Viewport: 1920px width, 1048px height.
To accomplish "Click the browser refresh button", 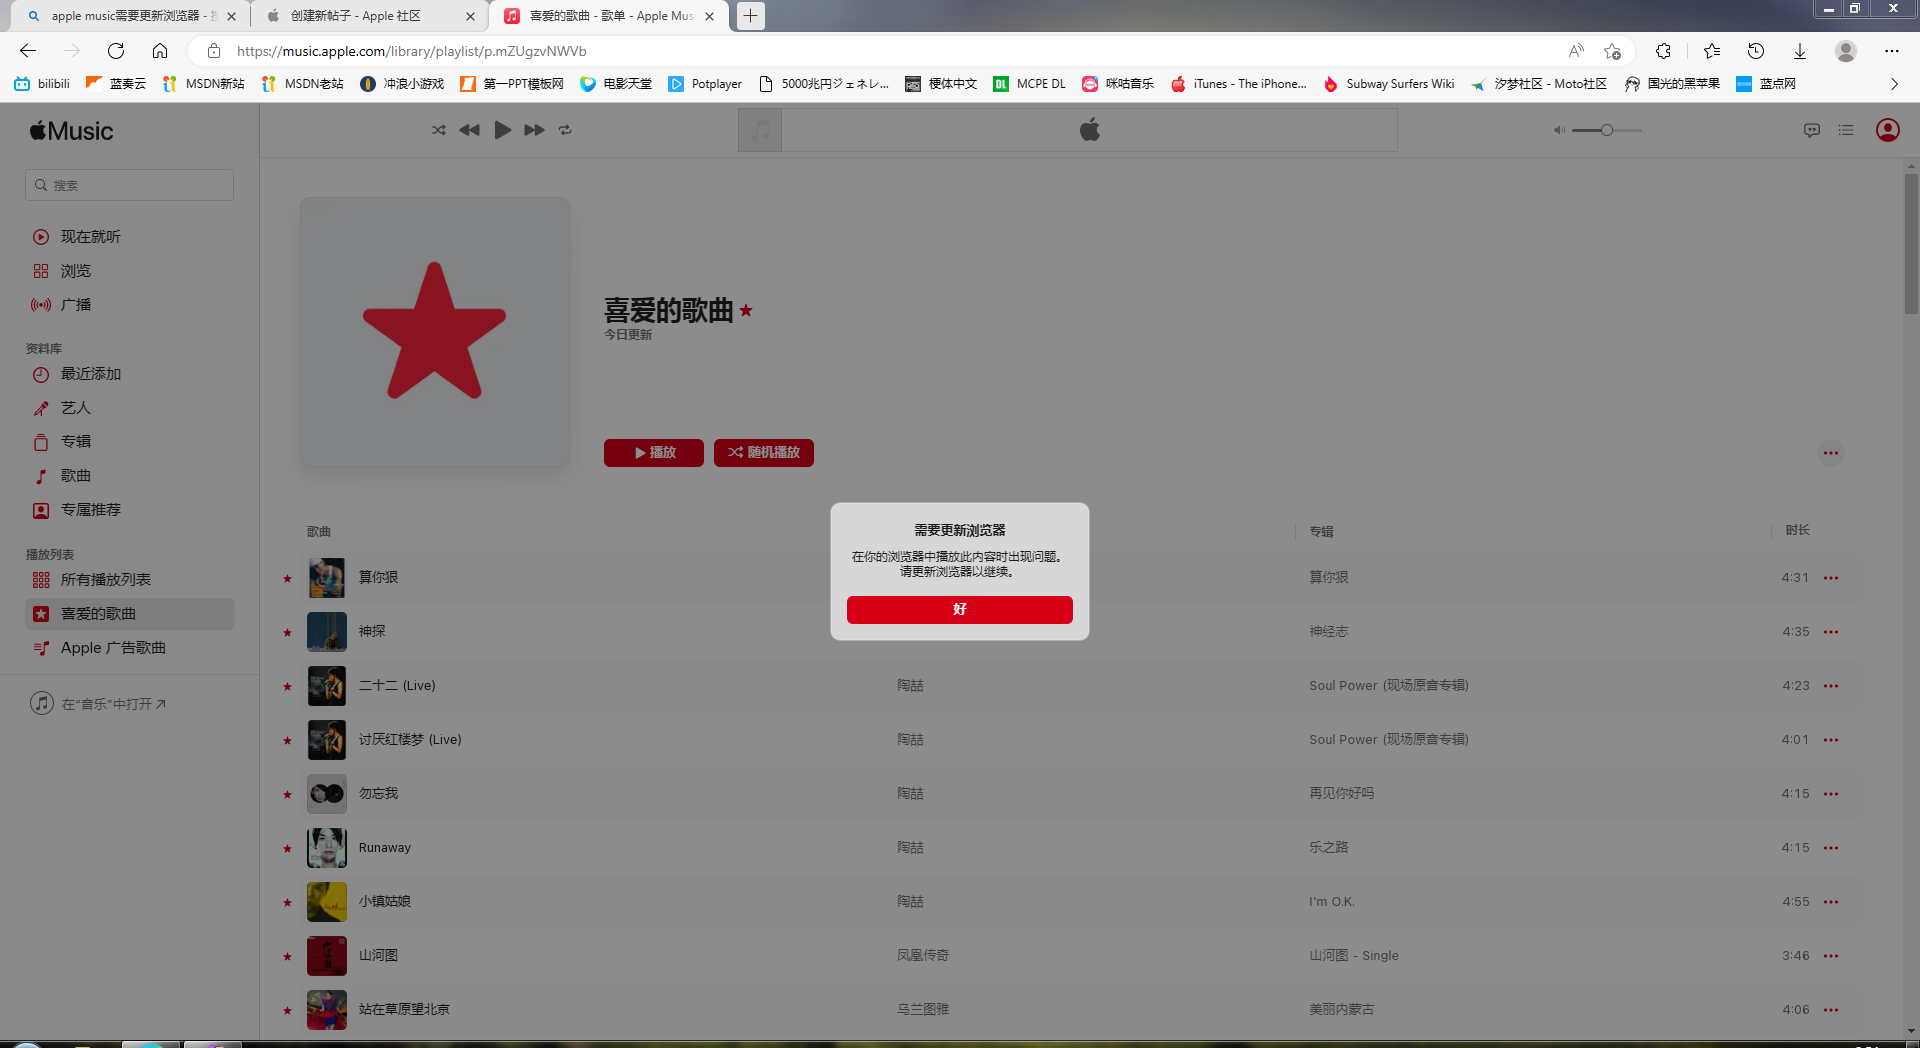I will pos(116,51).
